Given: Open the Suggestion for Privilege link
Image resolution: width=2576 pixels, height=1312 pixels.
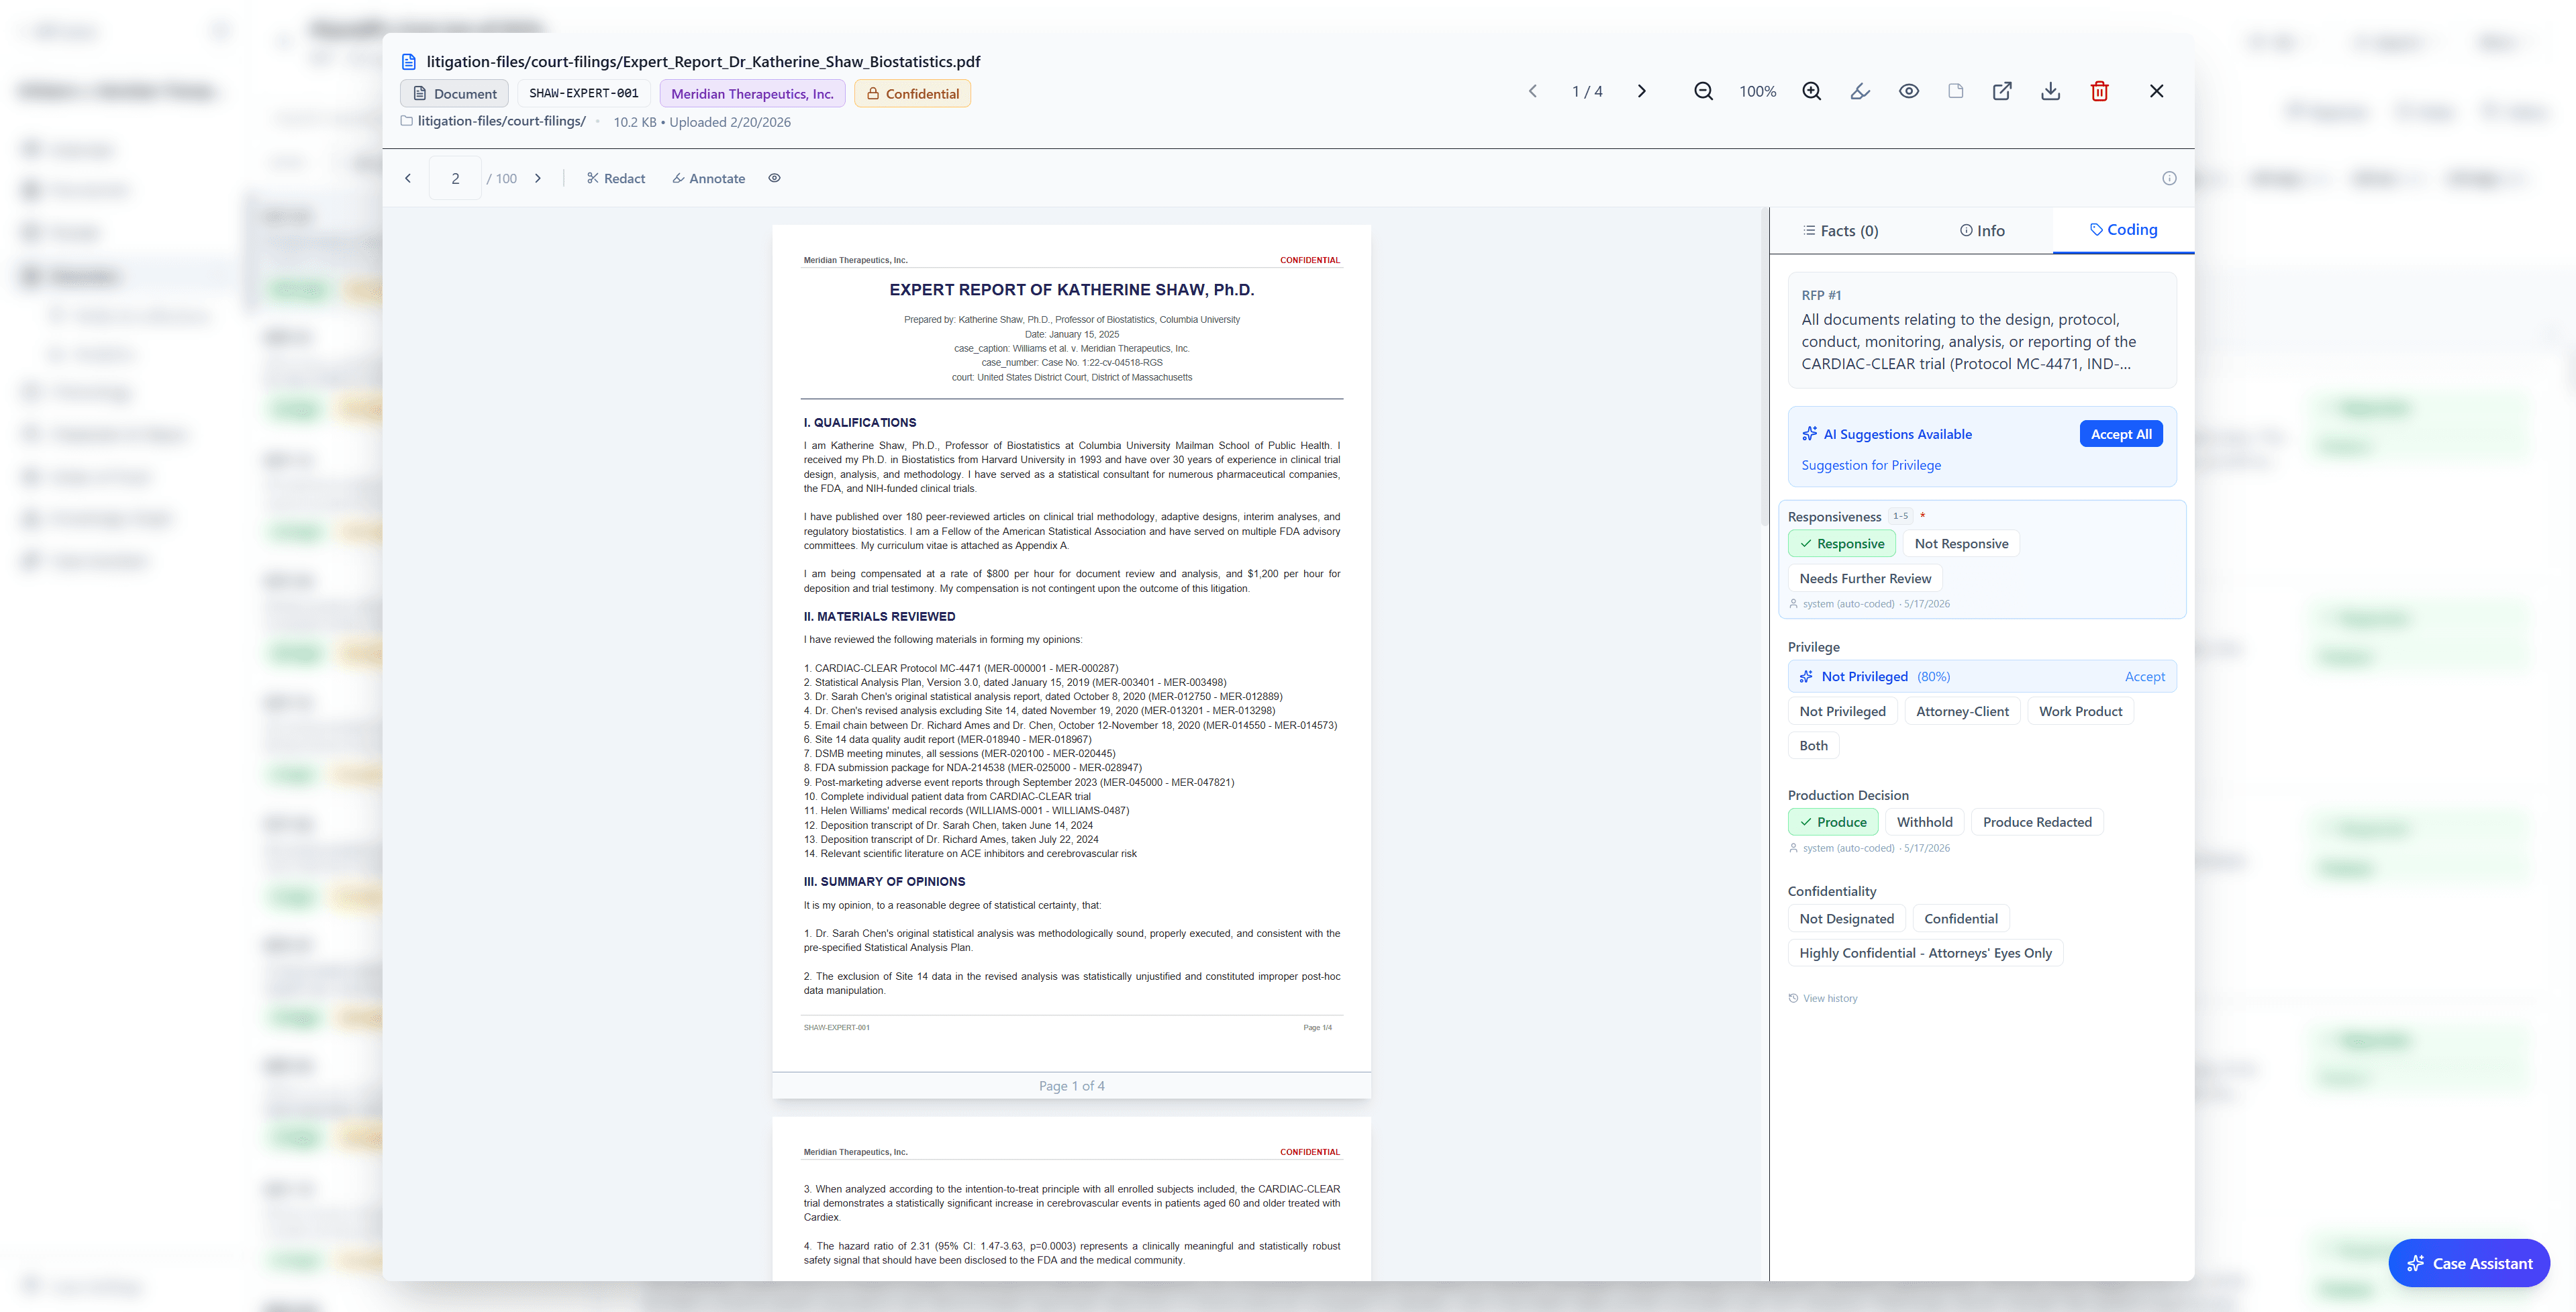Looking at the screenshot, I should (x=1871, y=465).
